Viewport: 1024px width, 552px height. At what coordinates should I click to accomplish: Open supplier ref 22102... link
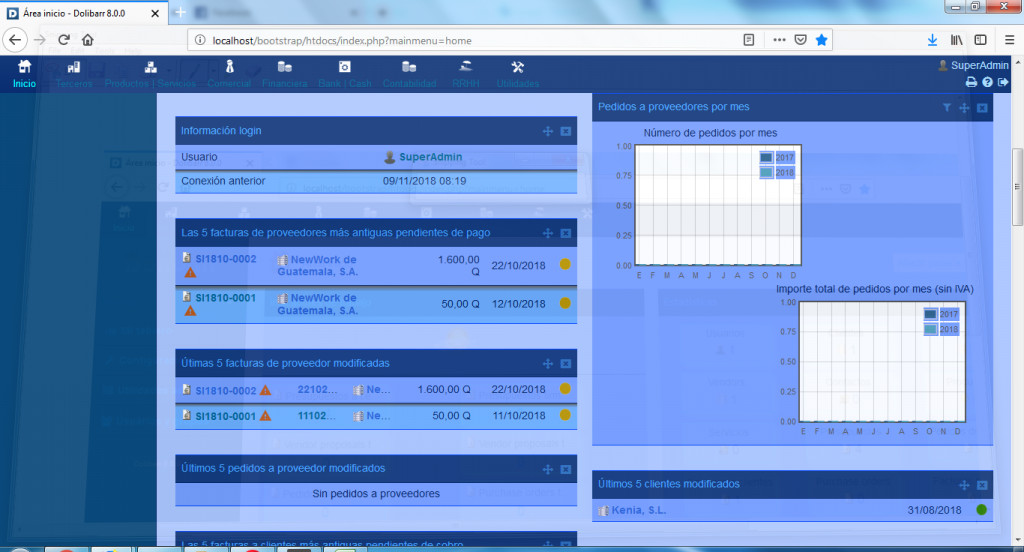[317, 389]
